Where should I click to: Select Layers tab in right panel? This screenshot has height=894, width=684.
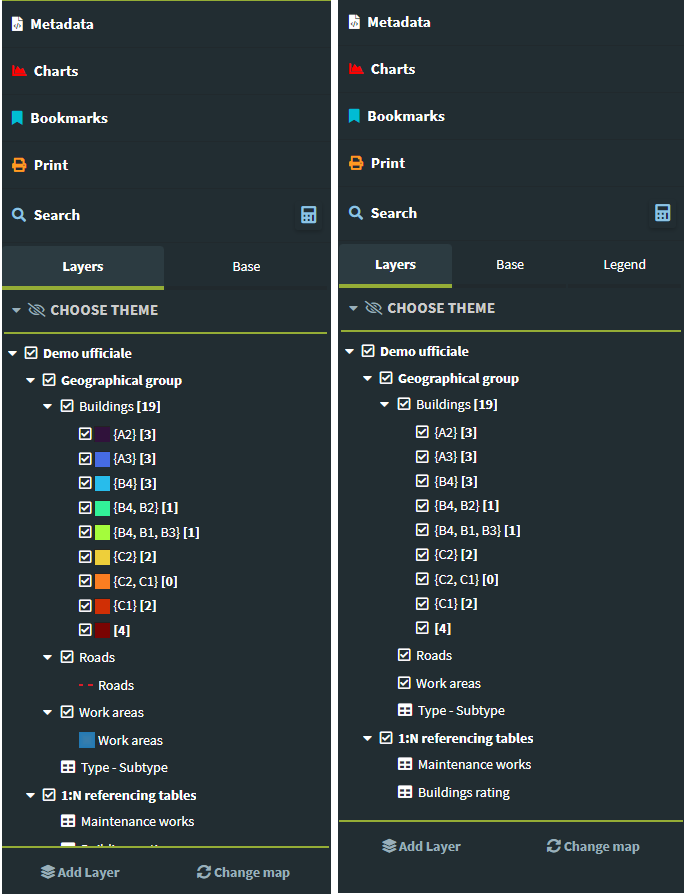(x=396, y=265)
